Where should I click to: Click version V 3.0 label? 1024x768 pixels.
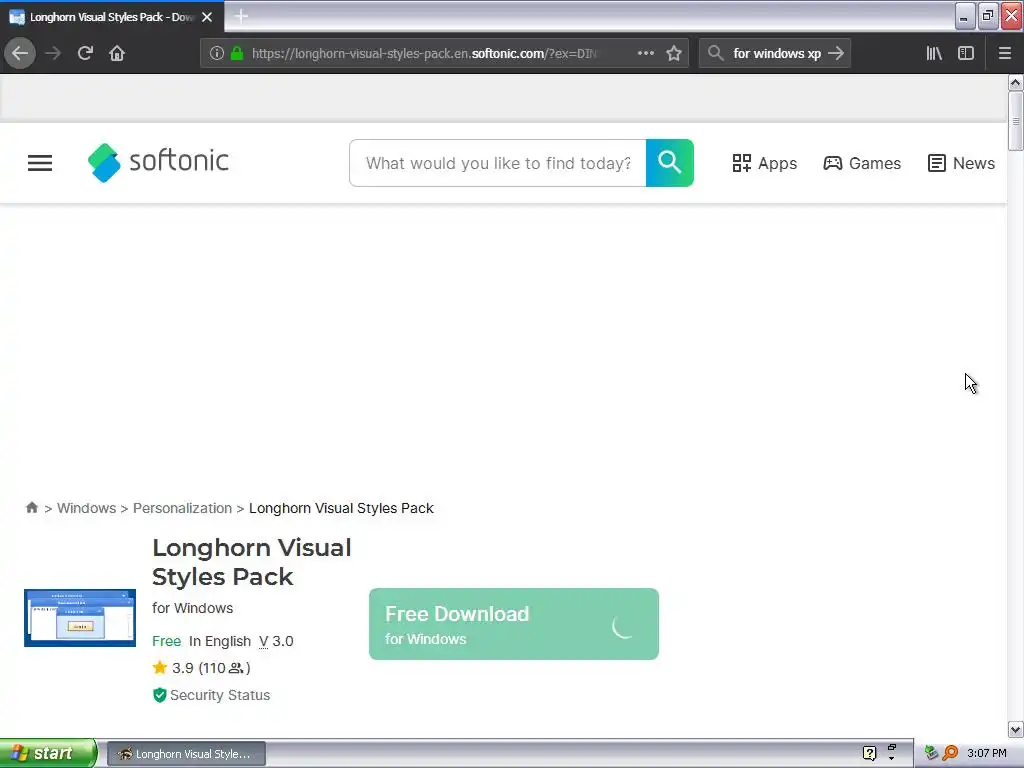(x=276, y=641)
